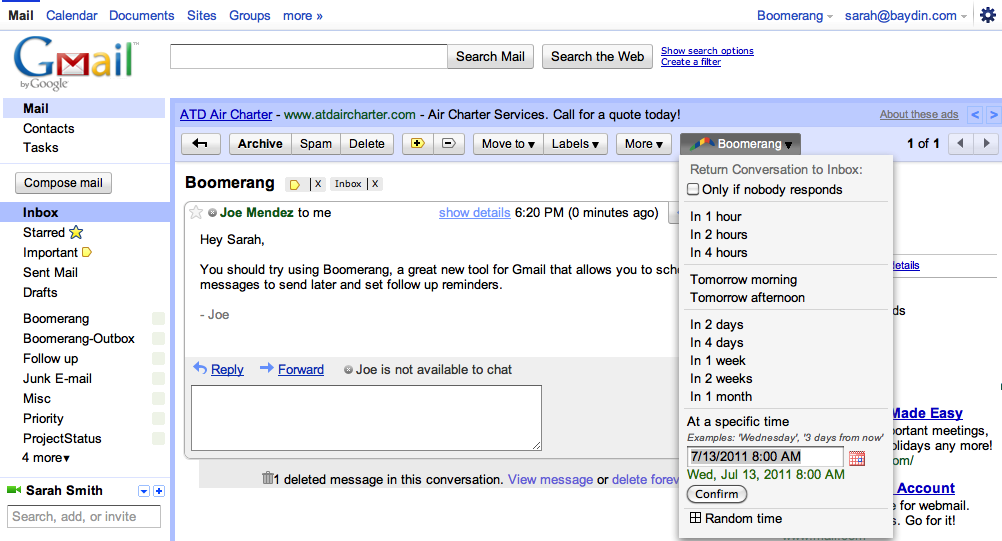Click the Search the Web button
The height and width of the screenshot is (541, 1002).
point(597,56)
